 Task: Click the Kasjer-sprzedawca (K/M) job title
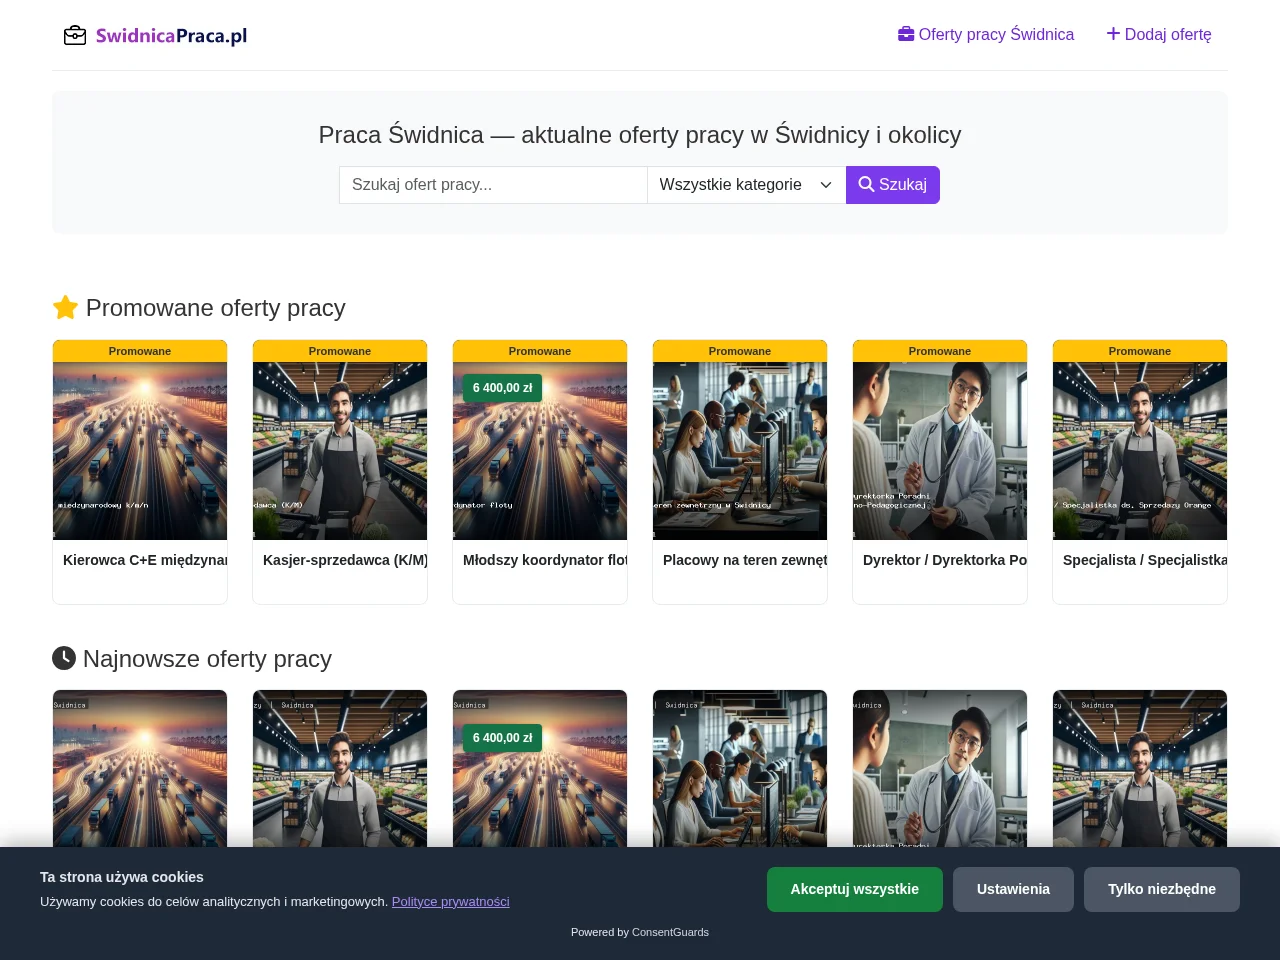click(345, 560)
